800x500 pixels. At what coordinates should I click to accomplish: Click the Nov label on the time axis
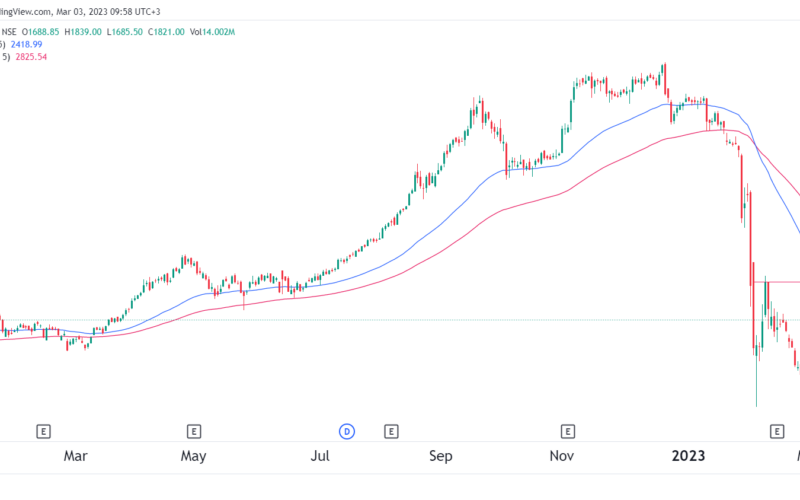coord(562,457)
